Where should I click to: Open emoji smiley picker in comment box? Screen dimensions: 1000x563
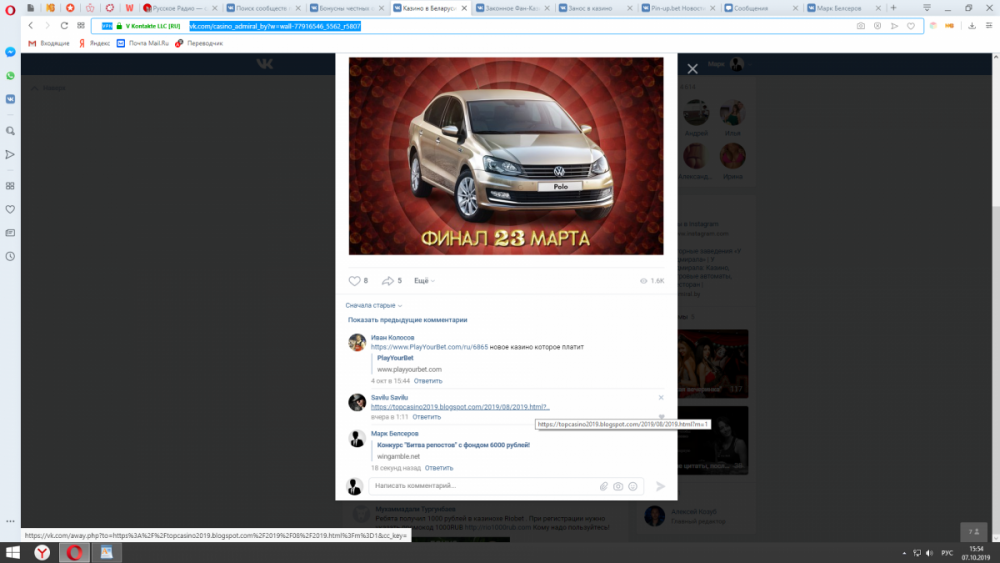click(633, 486)
